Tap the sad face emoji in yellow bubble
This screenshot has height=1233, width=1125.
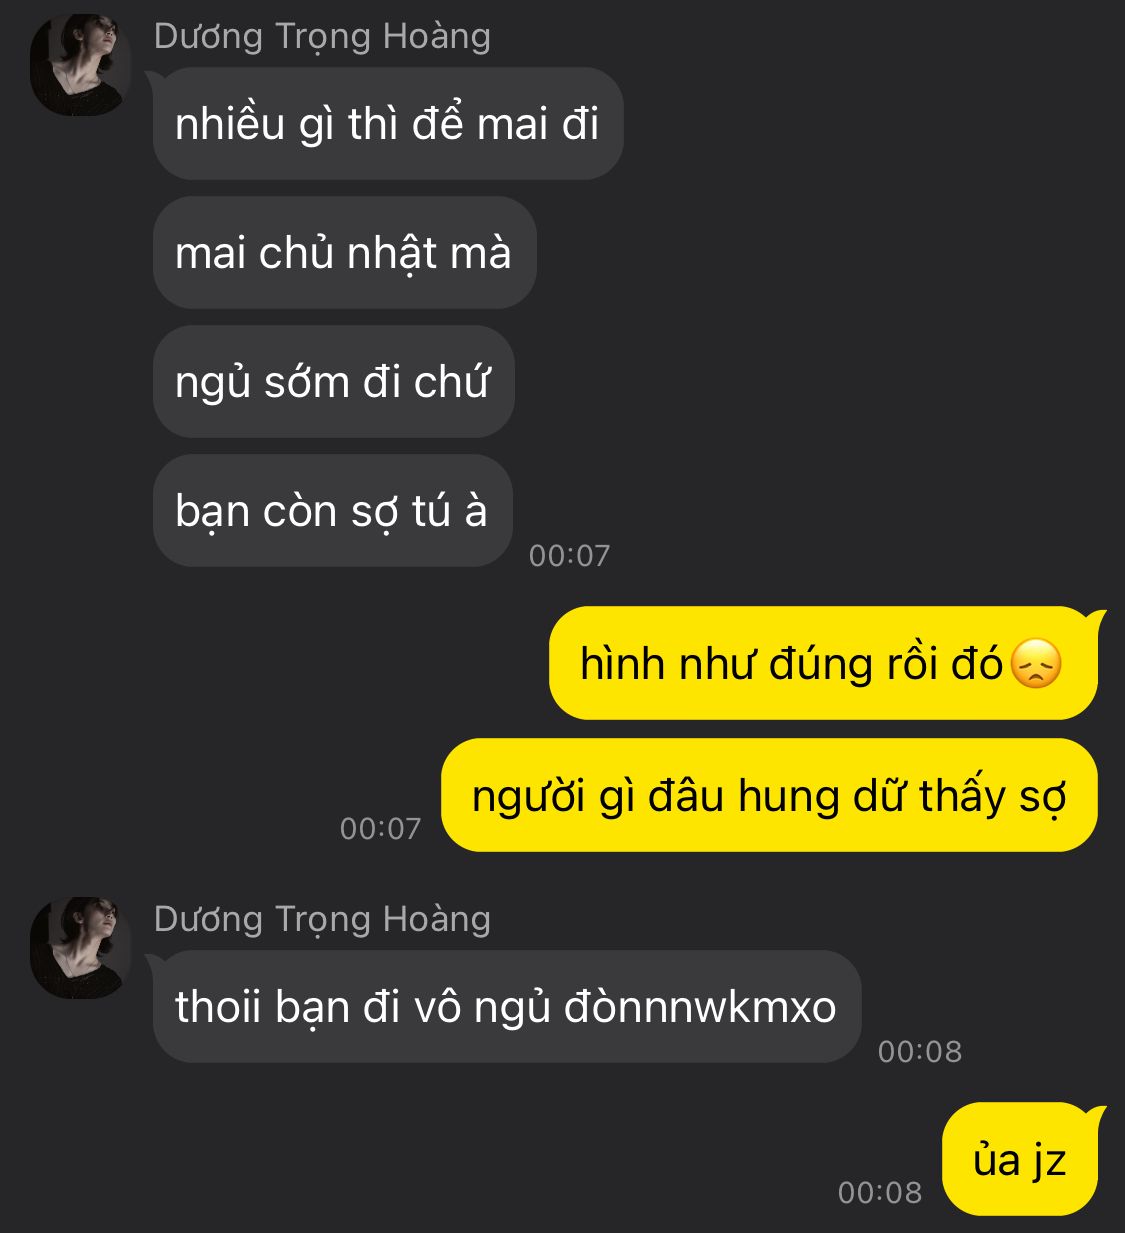pos(1036,664)
